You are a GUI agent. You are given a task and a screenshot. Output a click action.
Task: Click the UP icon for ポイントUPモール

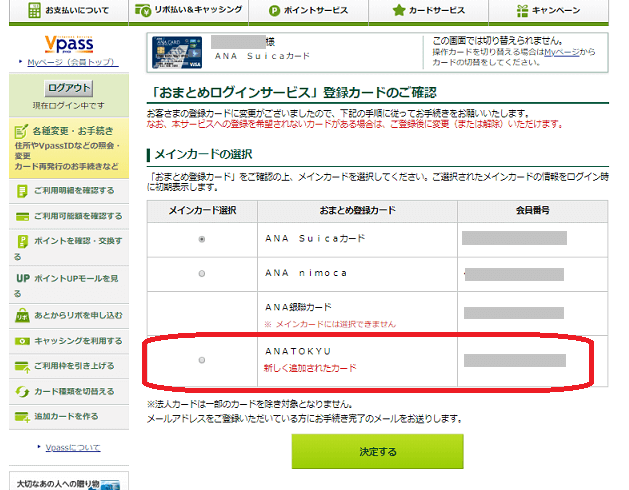pos(23,279)
